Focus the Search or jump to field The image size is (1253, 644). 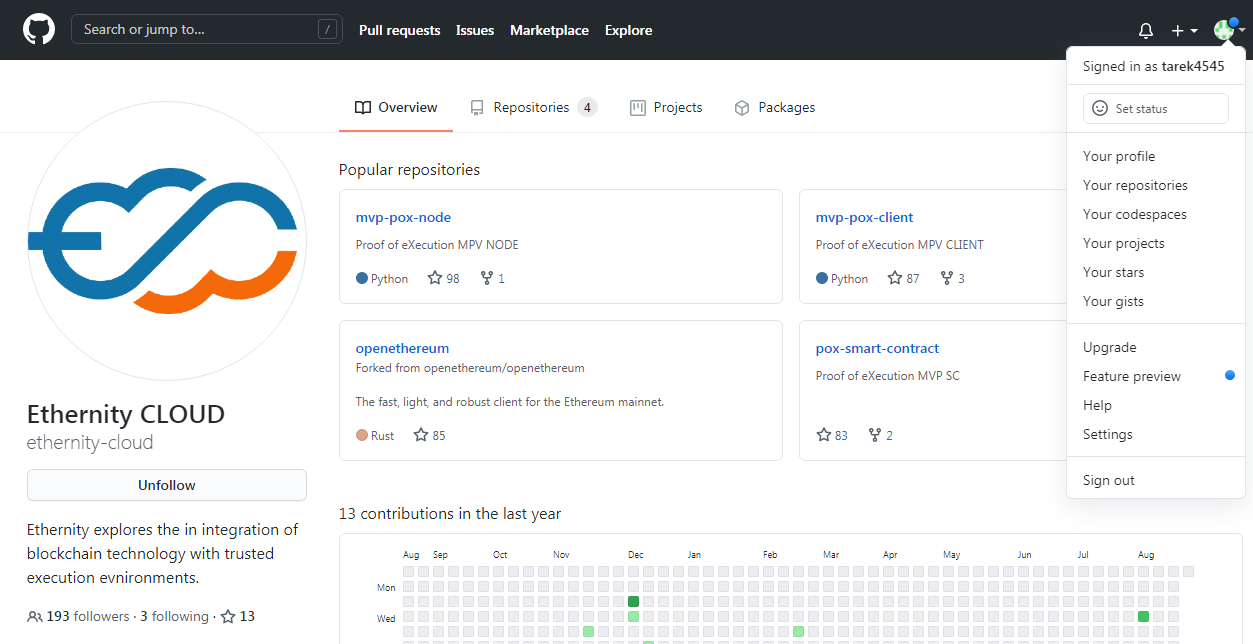tap(207, 30)
